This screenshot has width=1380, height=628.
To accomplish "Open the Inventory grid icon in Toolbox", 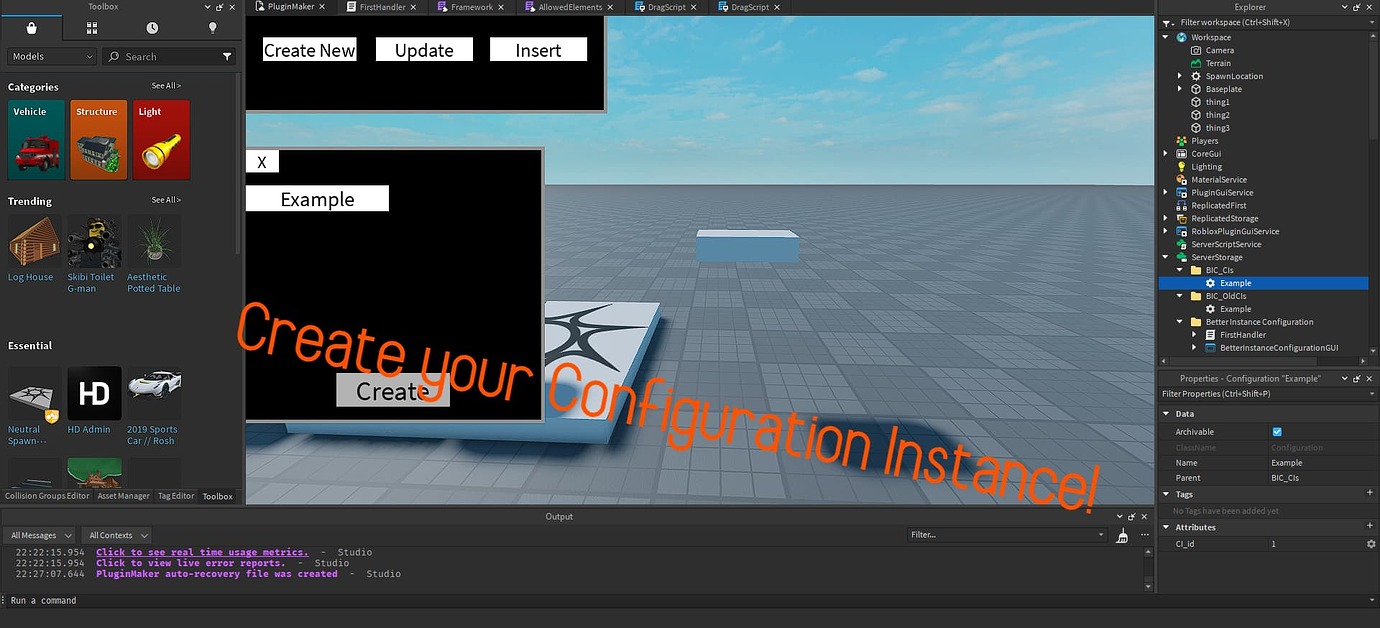I will 91,27.
